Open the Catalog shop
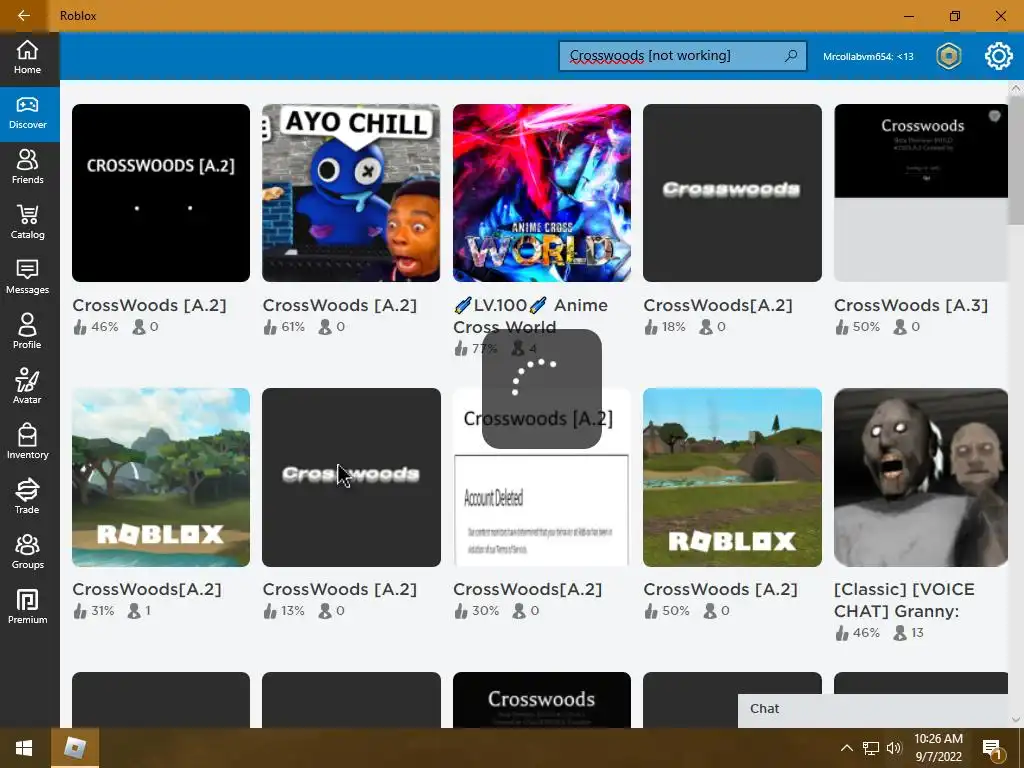This screenshot has height=768, width=1024. point(27,223)
